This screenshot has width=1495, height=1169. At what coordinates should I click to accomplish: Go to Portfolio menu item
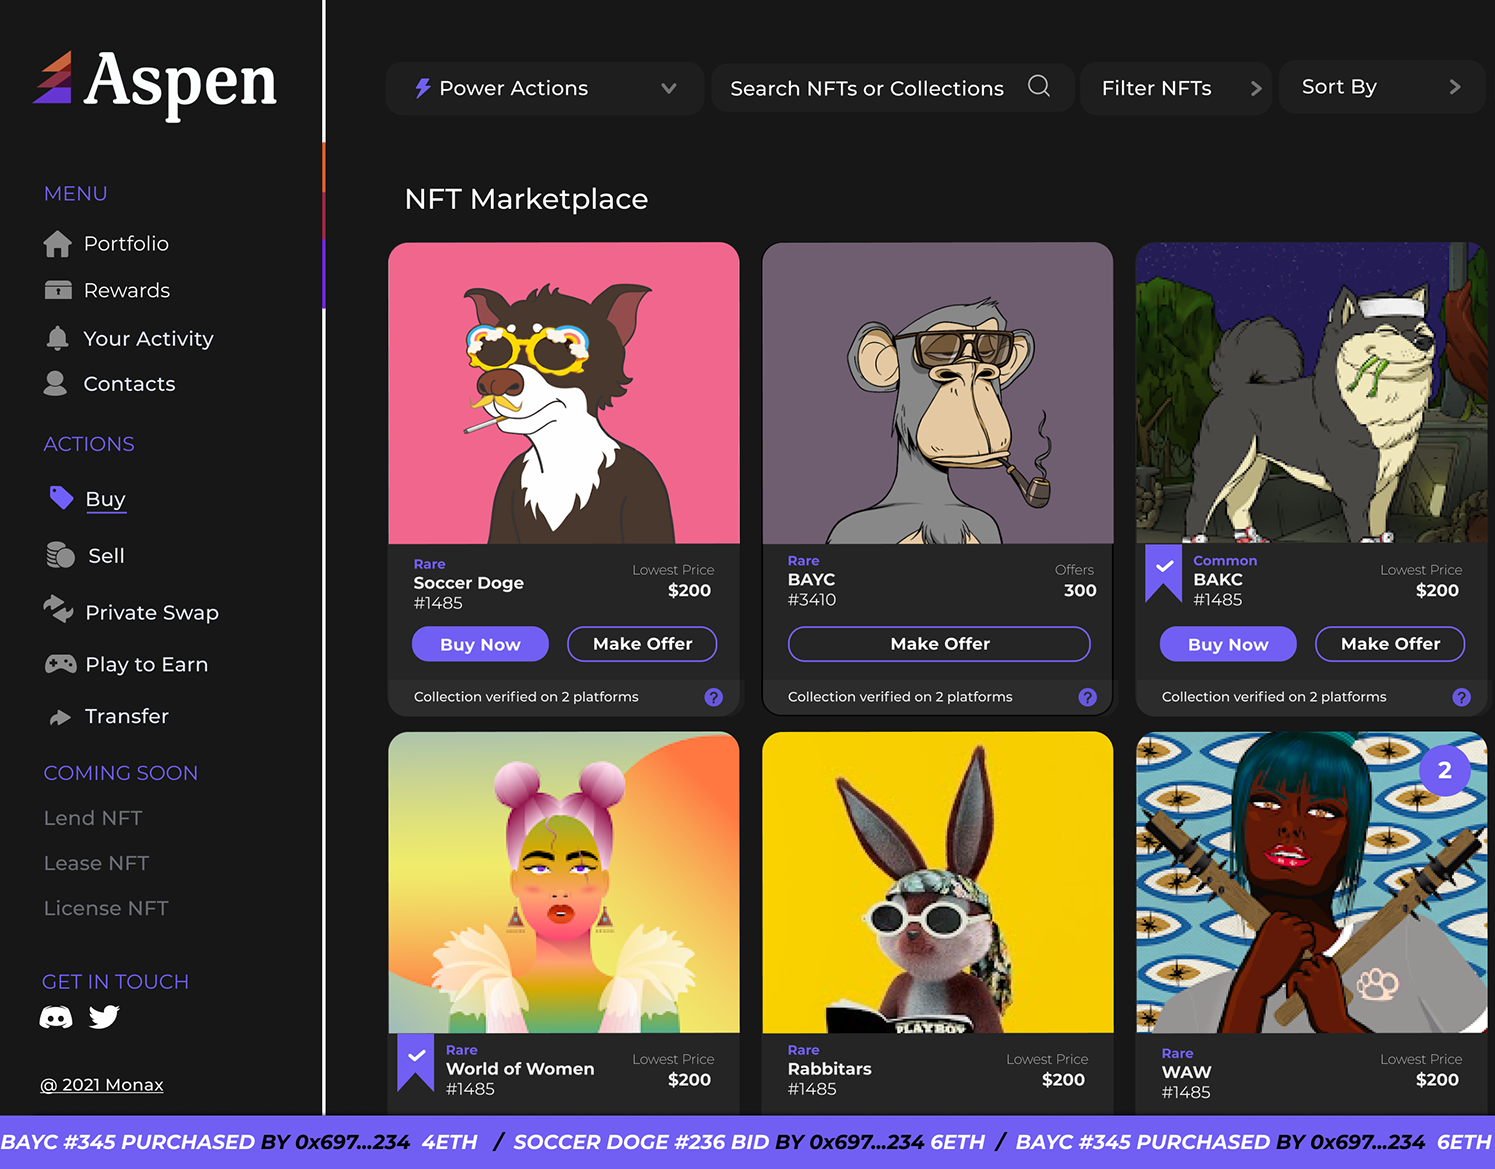126,244
